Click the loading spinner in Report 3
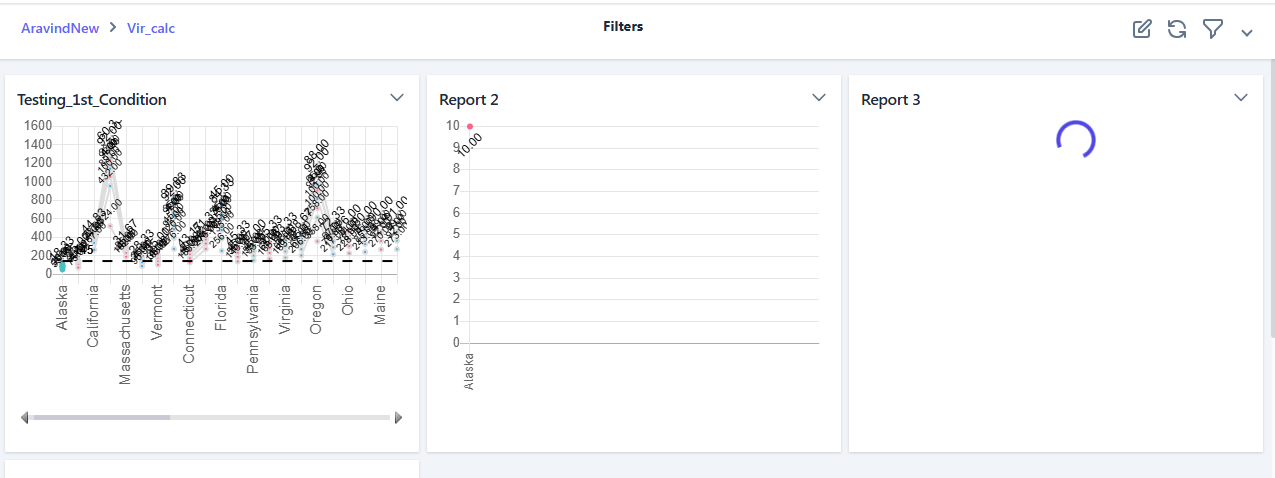 [1076, 139]
